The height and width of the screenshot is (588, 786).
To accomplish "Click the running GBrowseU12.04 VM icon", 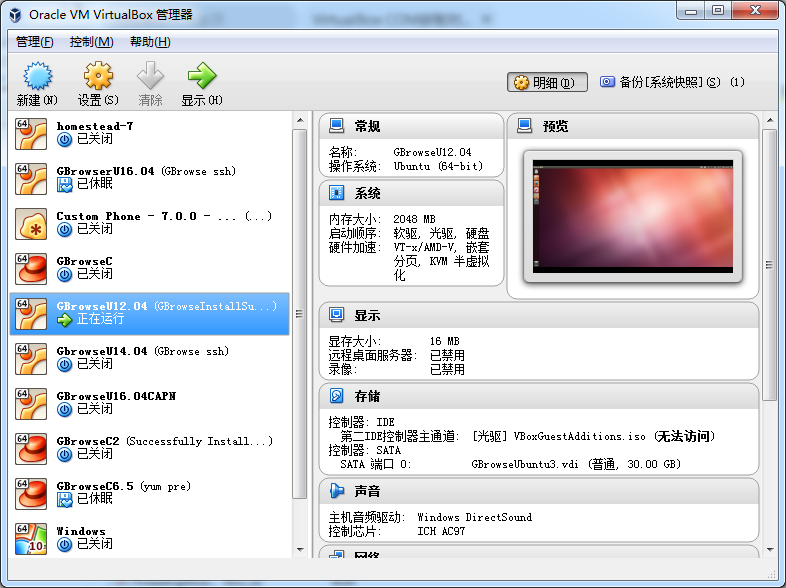I will (x=31, y=314).
